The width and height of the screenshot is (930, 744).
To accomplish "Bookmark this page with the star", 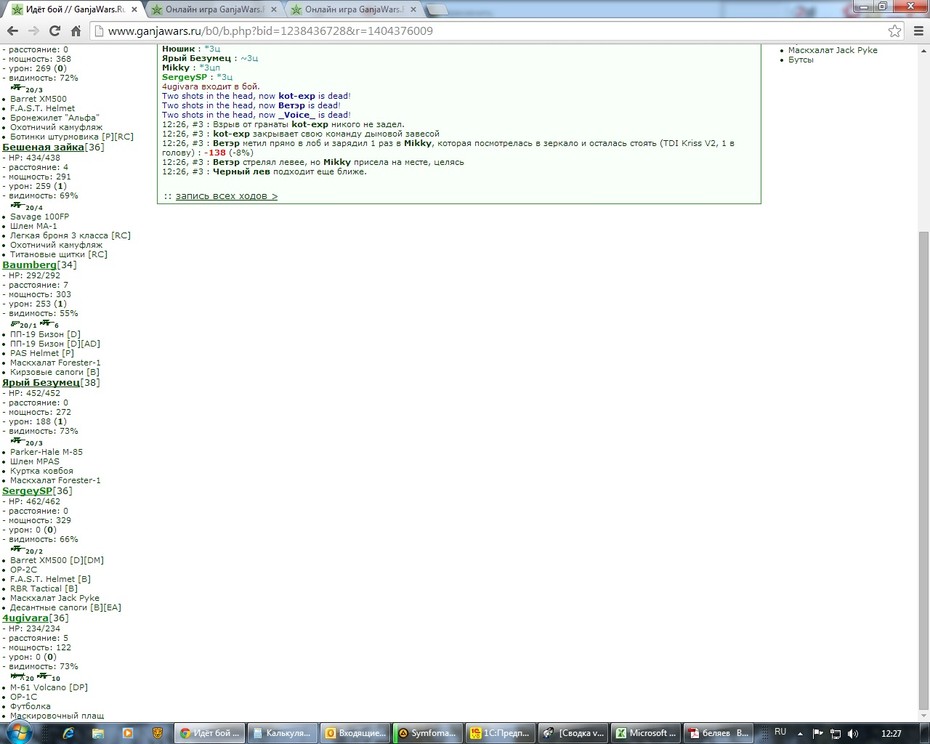I will tap(894, 31).
